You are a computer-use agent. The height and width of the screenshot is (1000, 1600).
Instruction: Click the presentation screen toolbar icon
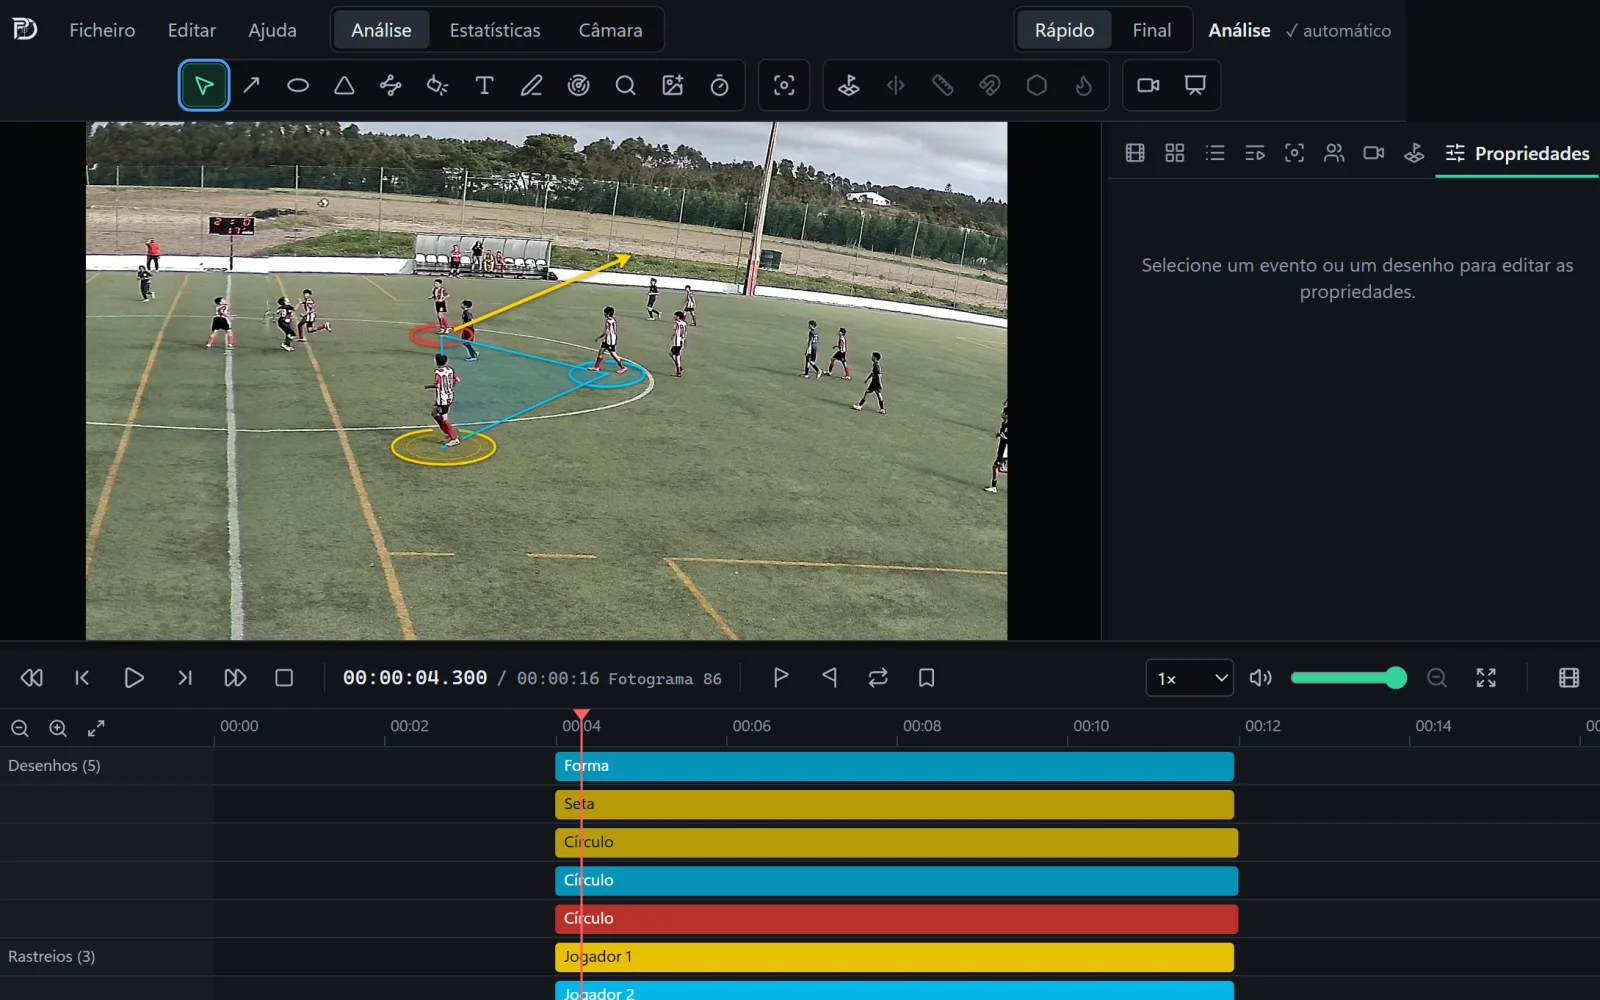coord(1195,85)
